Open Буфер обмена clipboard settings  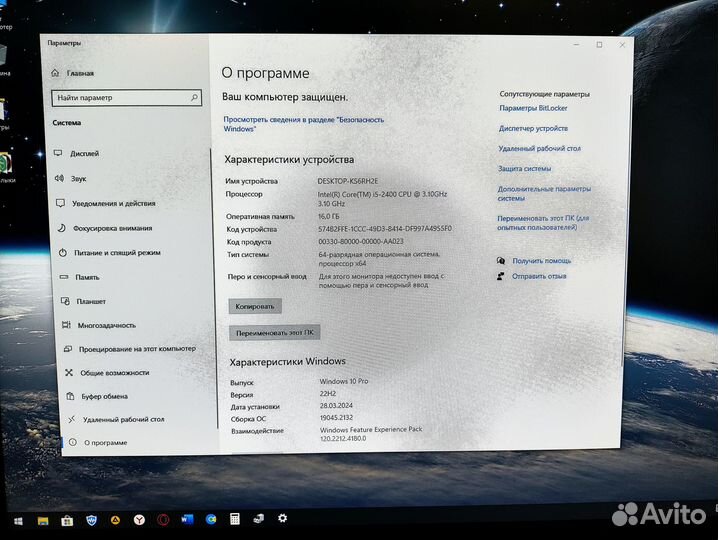coord(104,397)
